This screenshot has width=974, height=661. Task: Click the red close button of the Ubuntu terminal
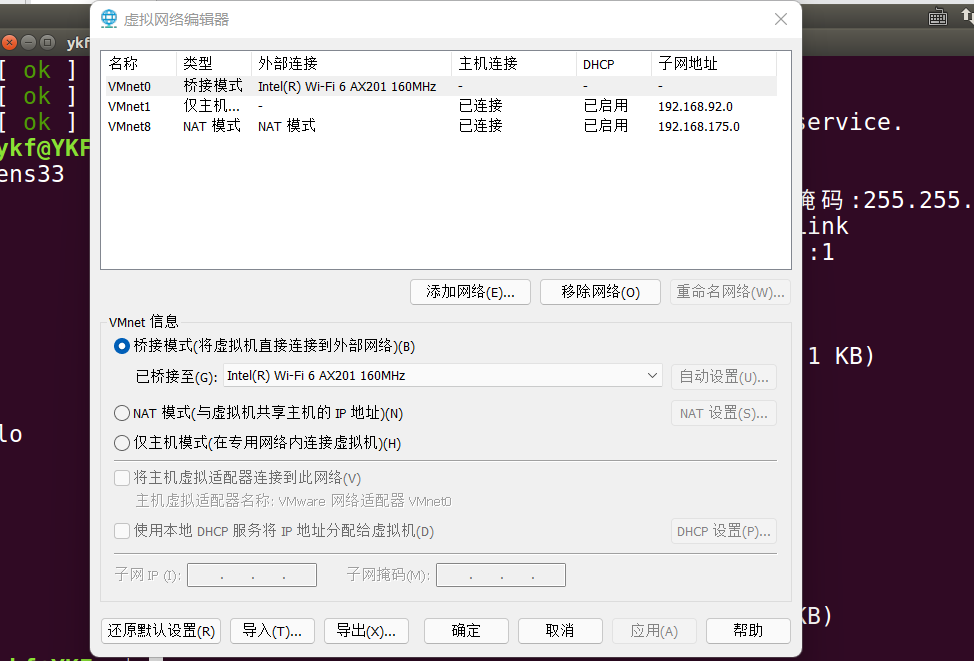9,42
